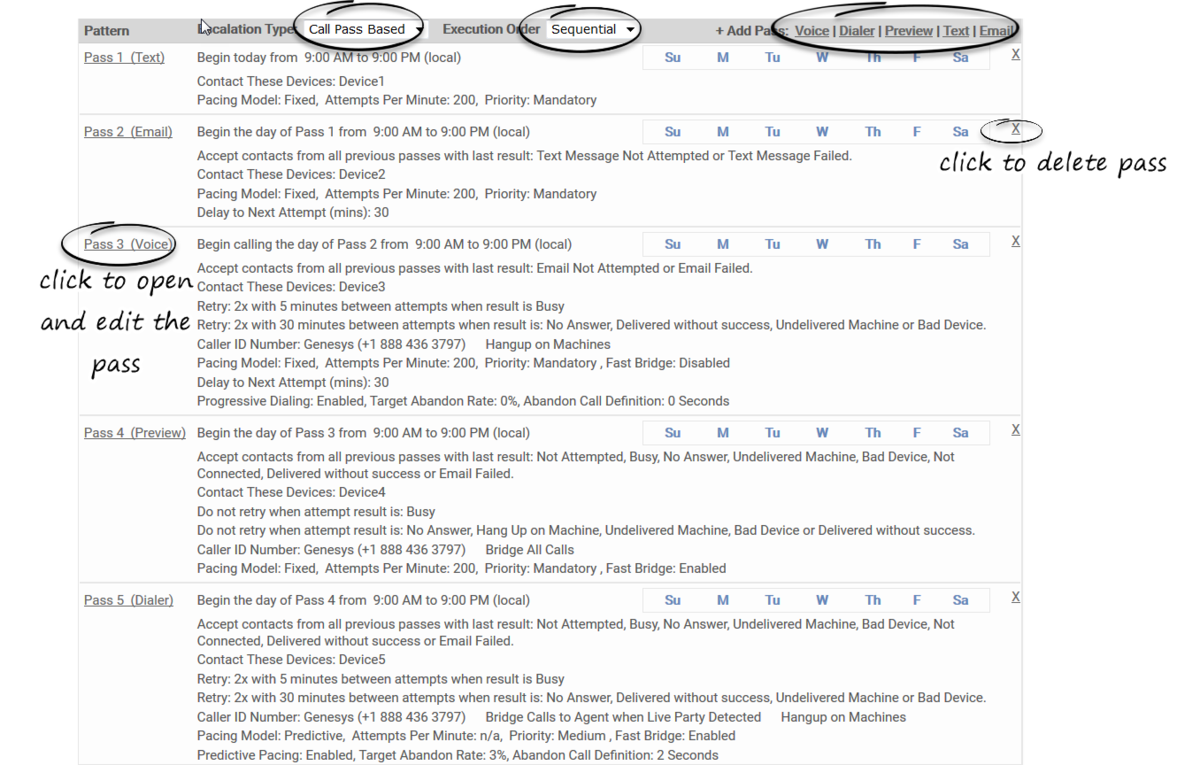Toggle Monday for Pass 1

click(x=723, y=58)
